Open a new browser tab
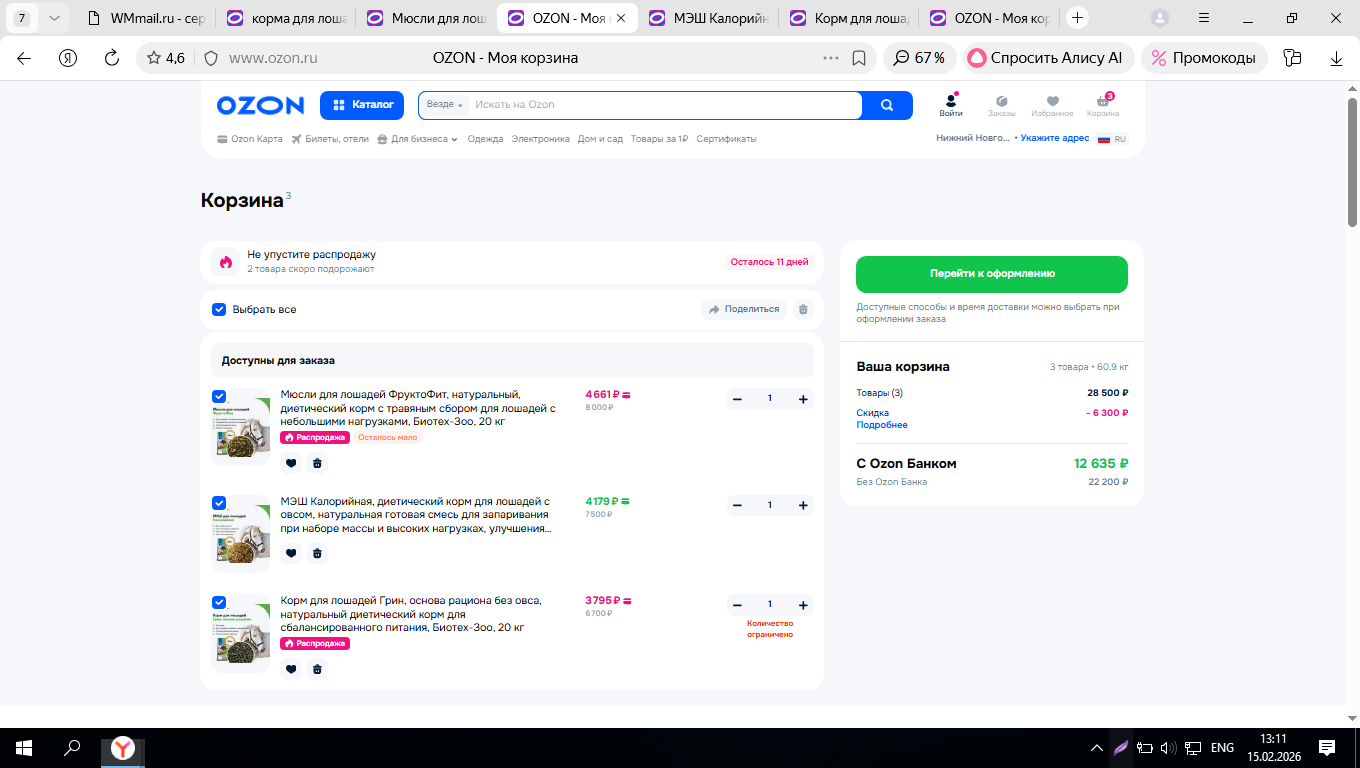 1077,18
